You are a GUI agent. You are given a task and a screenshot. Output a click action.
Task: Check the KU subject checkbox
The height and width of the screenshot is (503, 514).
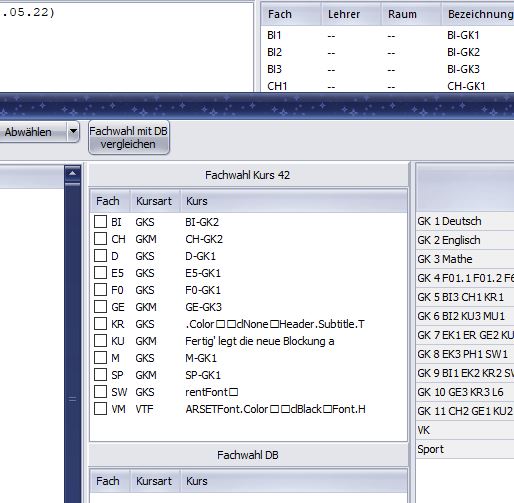(100, 341)
